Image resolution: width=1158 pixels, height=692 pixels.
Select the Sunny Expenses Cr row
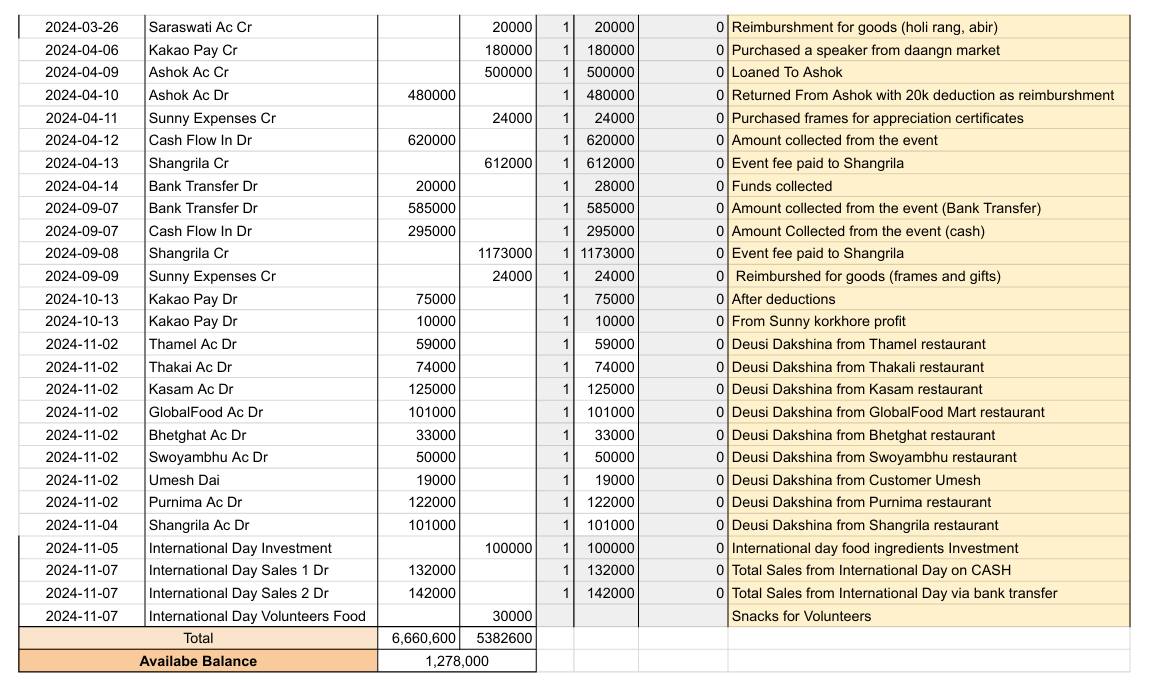(x=200, y=276)
